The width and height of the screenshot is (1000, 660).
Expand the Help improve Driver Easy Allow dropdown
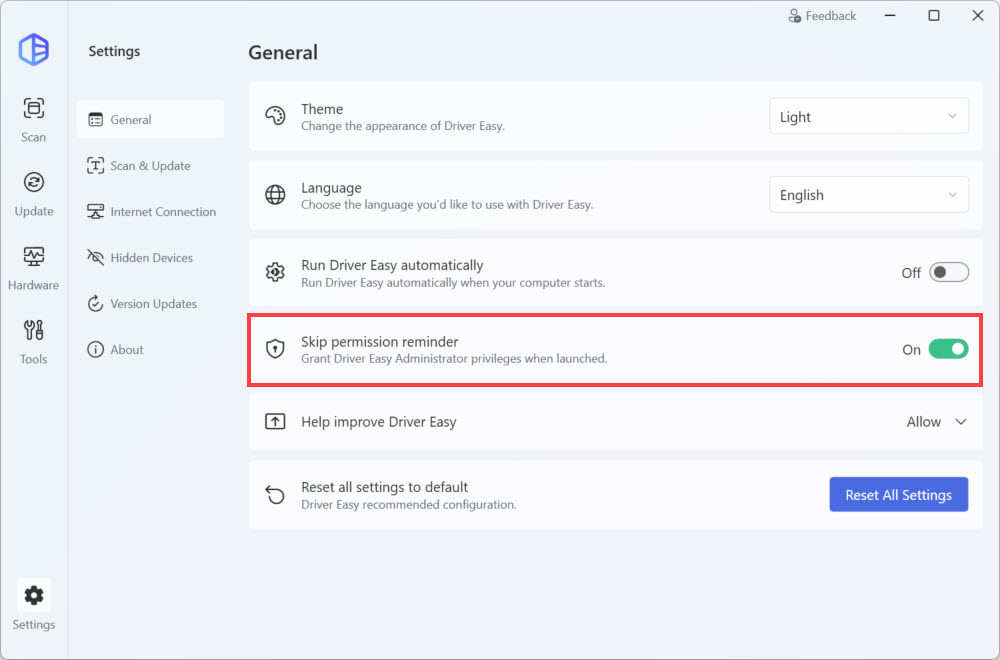pos(937,422)
